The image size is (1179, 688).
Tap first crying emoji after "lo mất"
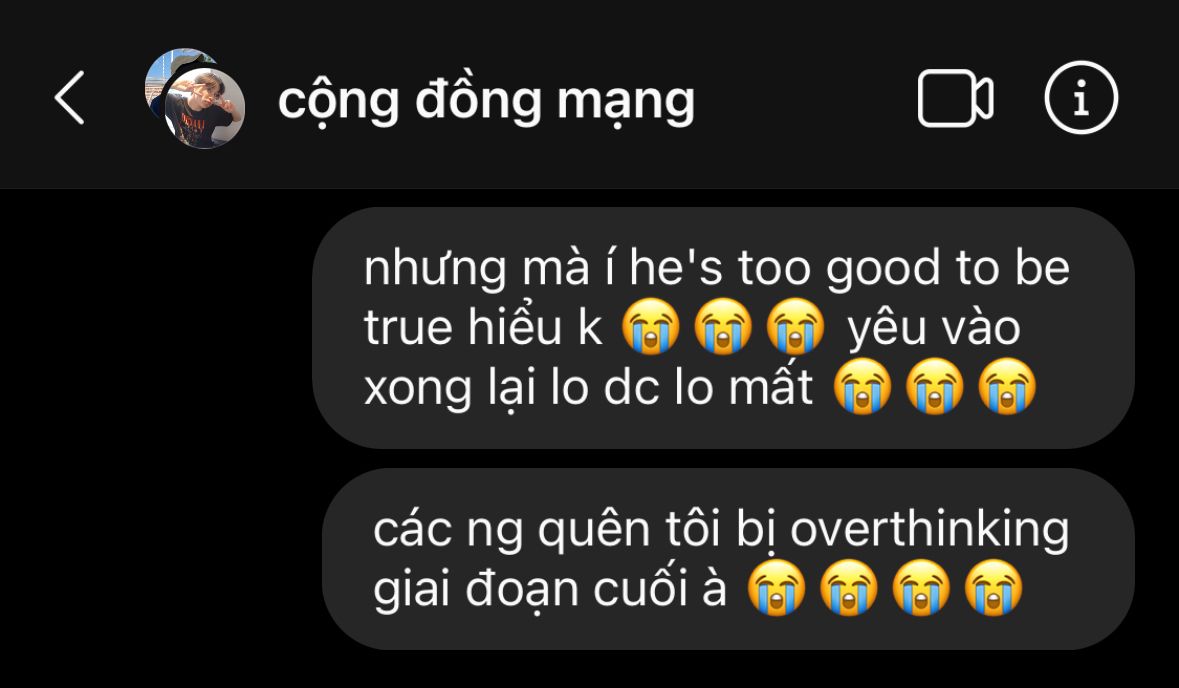tap(862, 386)
